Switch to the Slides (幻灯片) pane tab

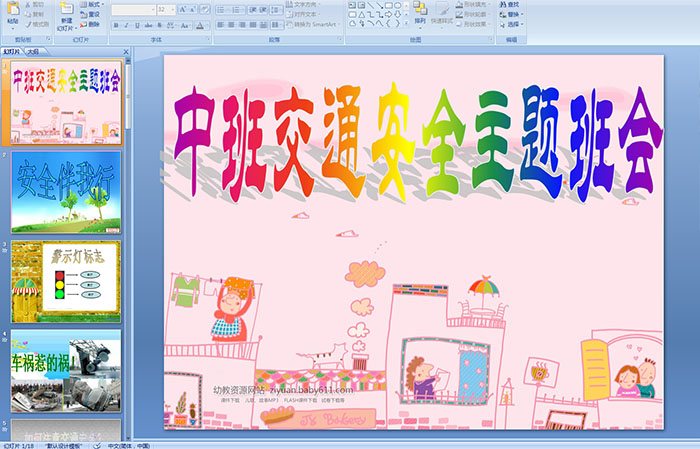pos(12,52)
